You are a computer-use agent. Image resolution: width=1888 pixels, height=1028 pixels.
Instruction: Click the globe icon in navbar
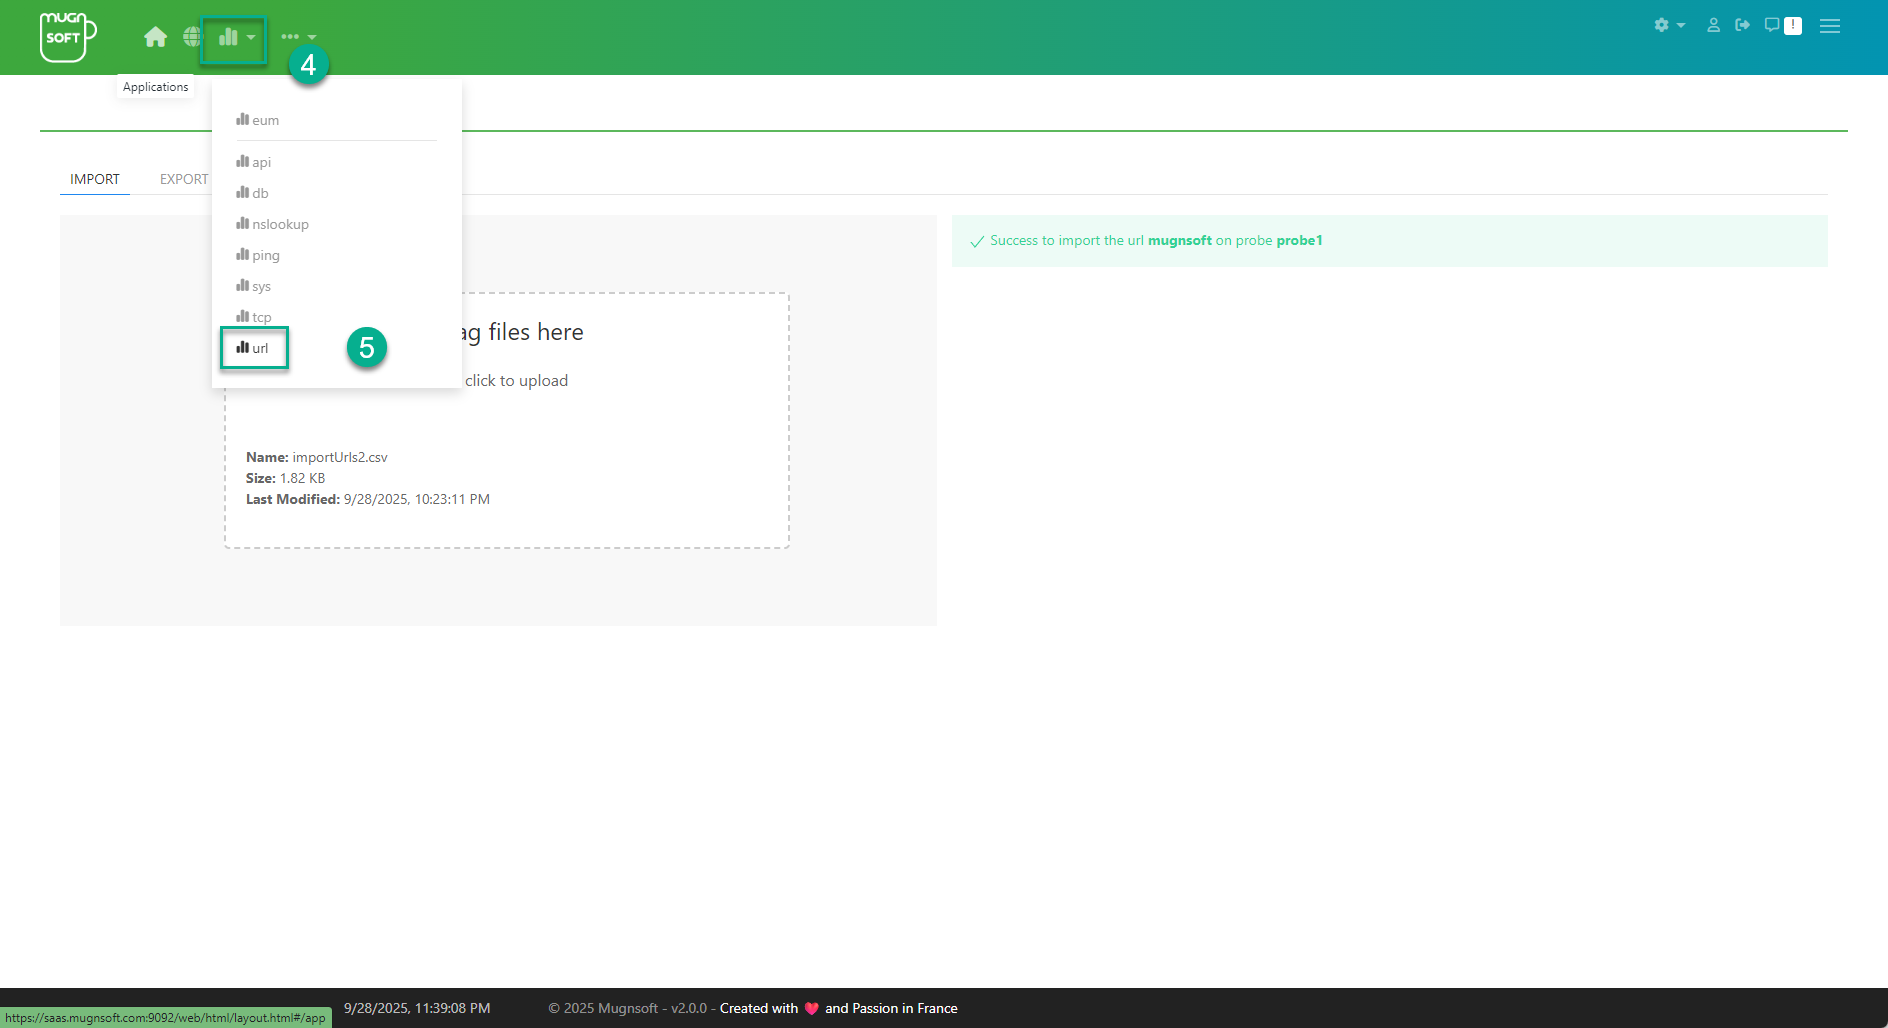pos(192,37)
